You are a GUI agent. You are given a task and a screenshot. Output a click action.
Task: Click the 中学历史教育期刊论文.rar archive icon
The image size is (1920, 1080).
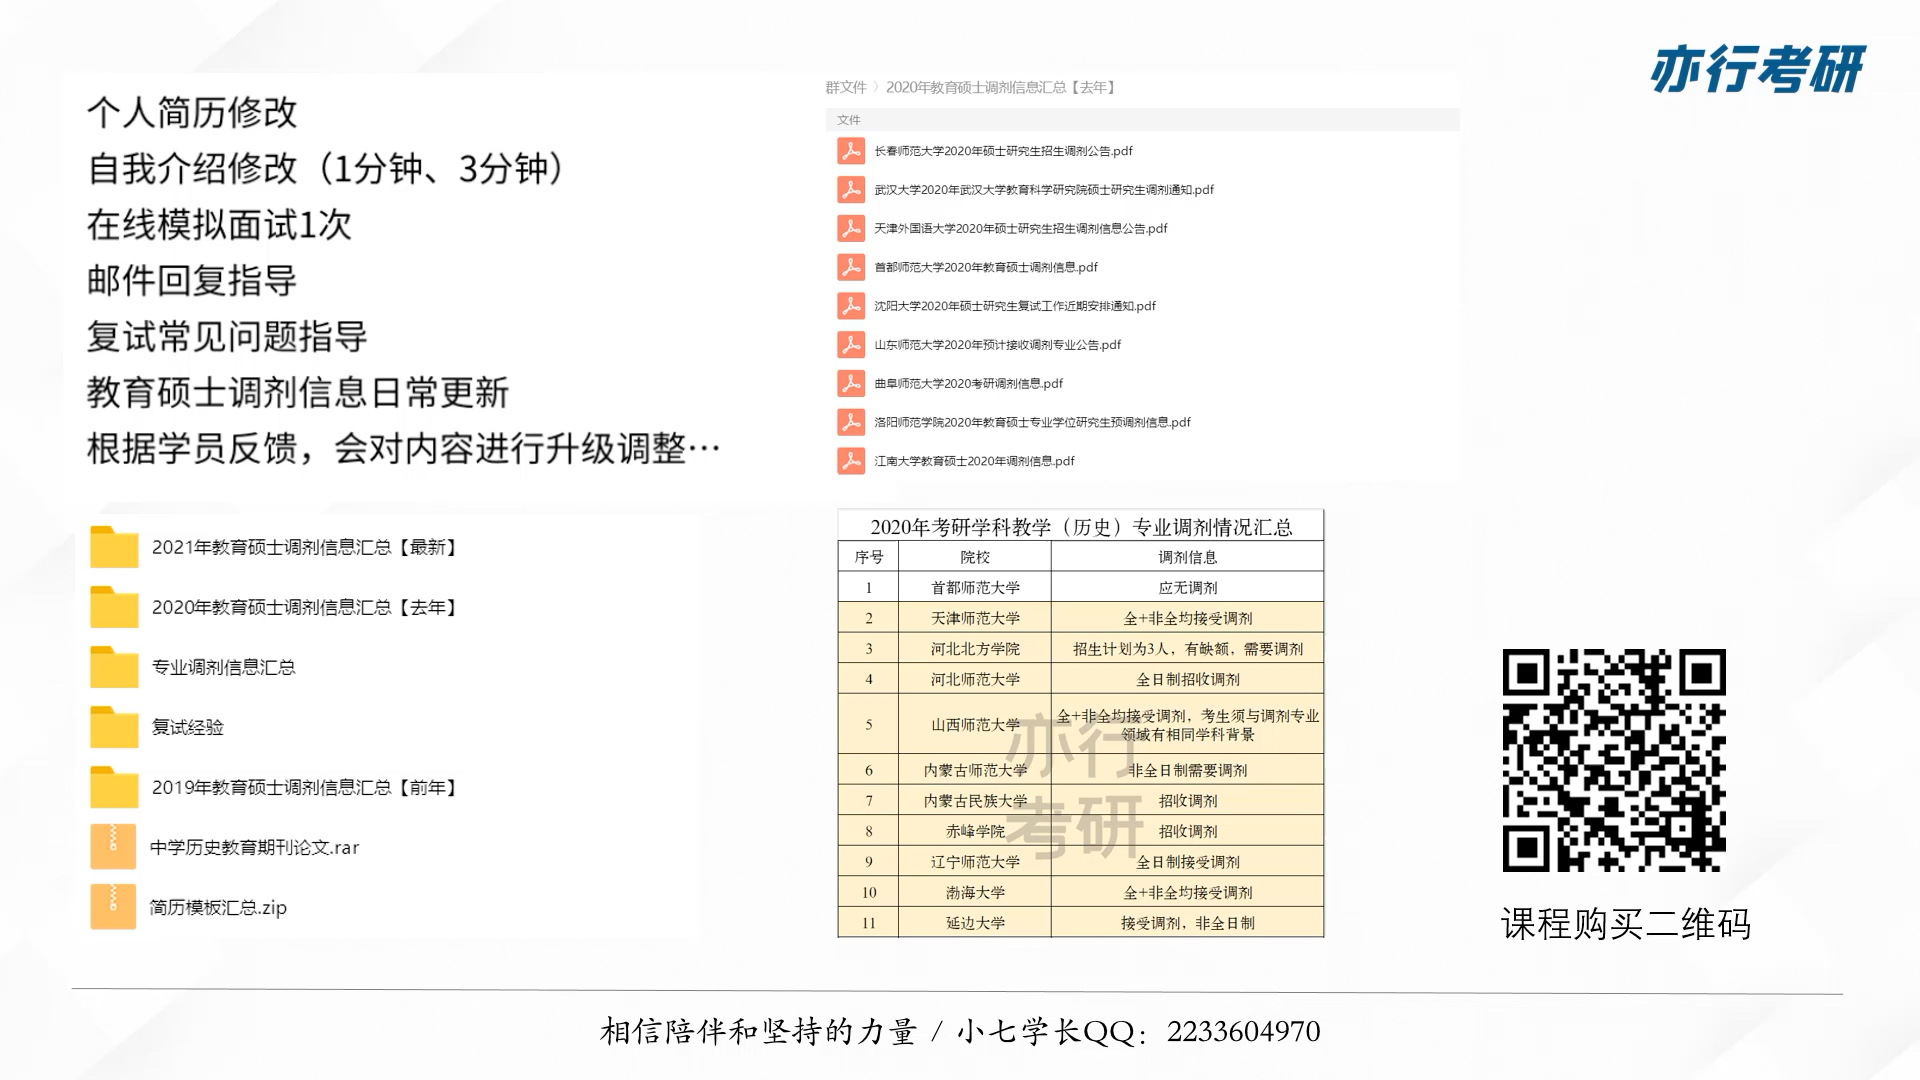click(x=113, y=847)
